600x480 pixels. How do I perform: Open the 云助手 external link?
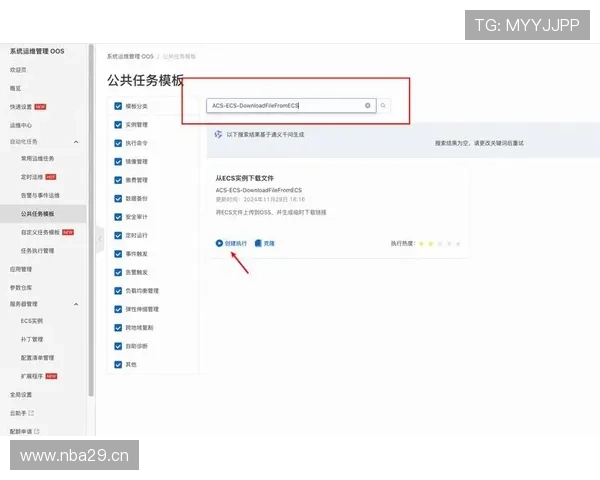(x=18, y=413)
